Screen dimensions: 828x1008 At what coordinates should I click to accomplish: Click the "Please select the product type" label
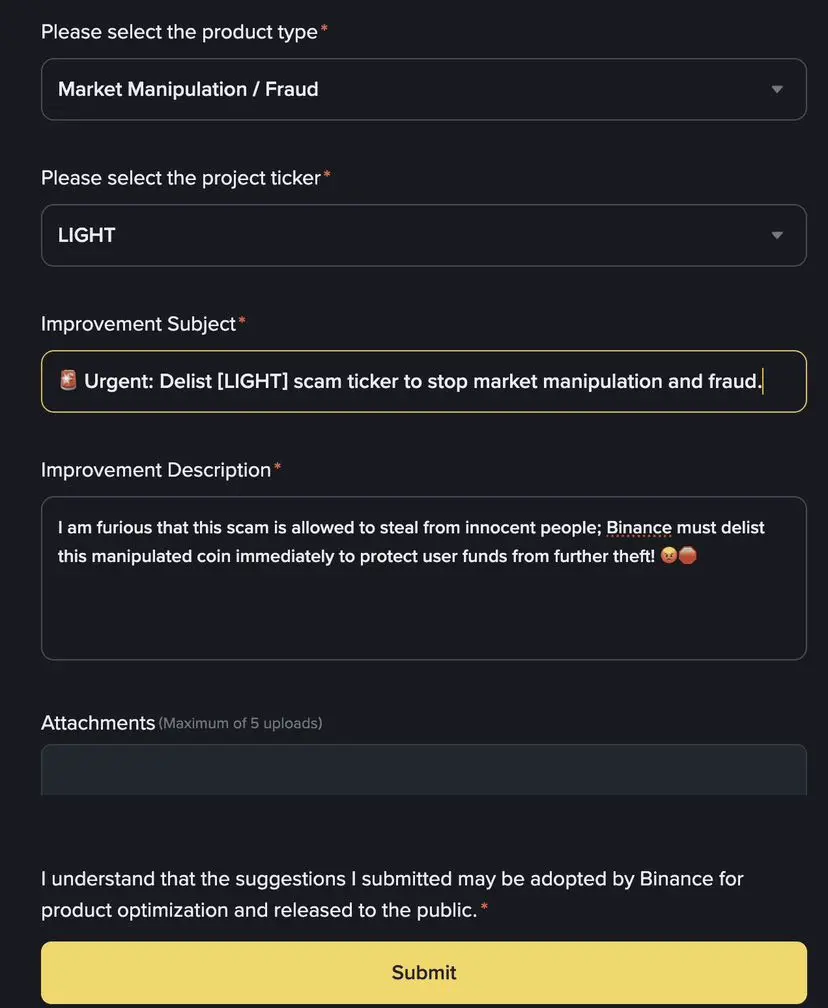179,32
